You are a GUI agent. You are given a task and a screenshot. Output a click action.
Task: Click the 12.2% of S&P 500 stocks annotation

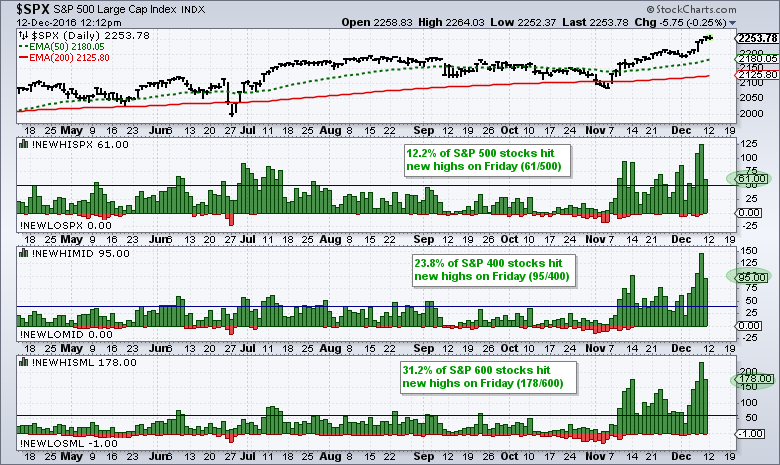487,160
